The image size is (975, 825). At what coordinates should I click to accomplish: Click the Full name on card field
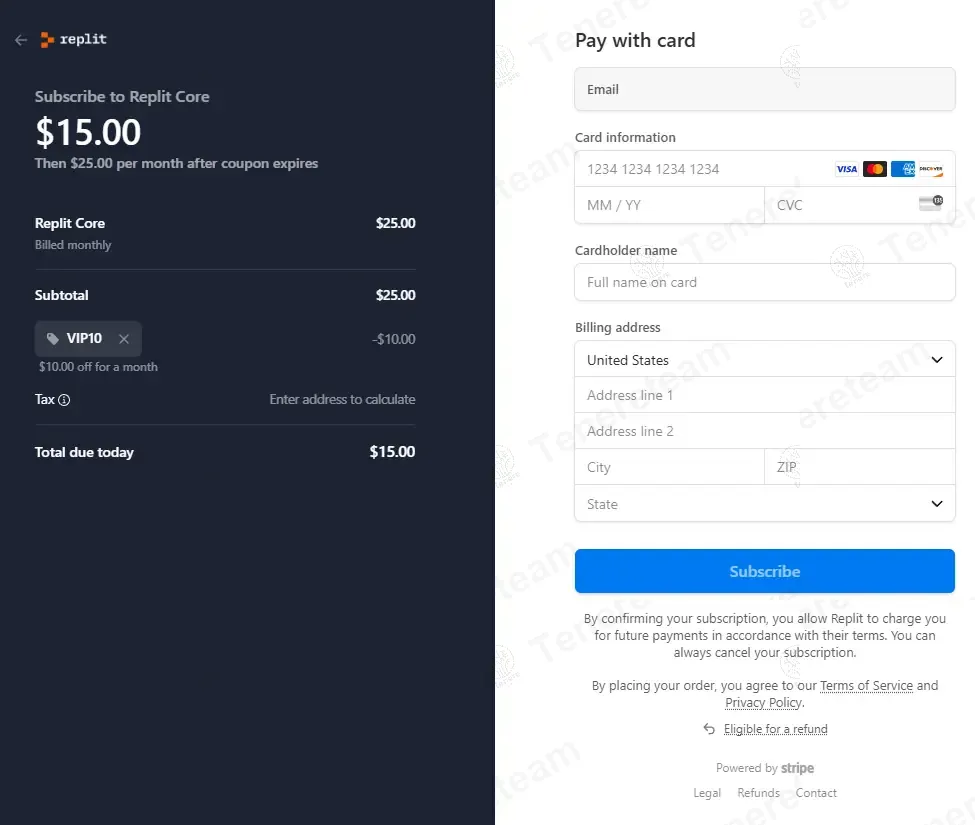coord(764,282)
